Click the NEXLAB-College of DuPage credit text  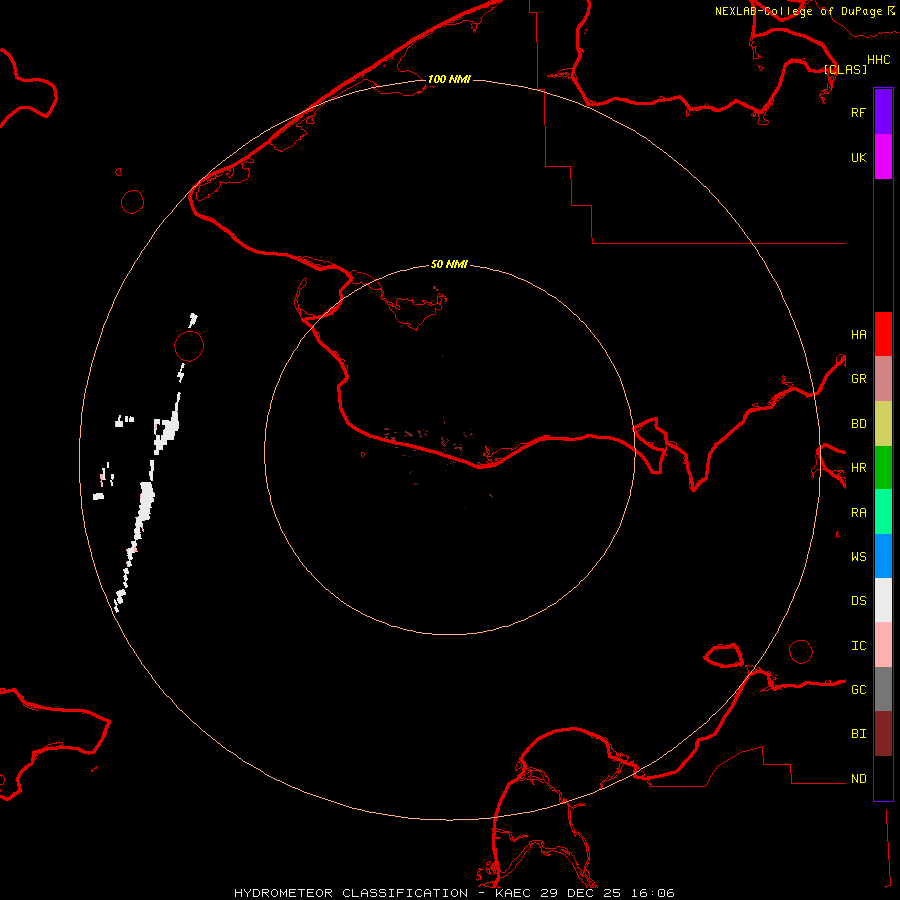pyautogui.click(x=798, y=11)
